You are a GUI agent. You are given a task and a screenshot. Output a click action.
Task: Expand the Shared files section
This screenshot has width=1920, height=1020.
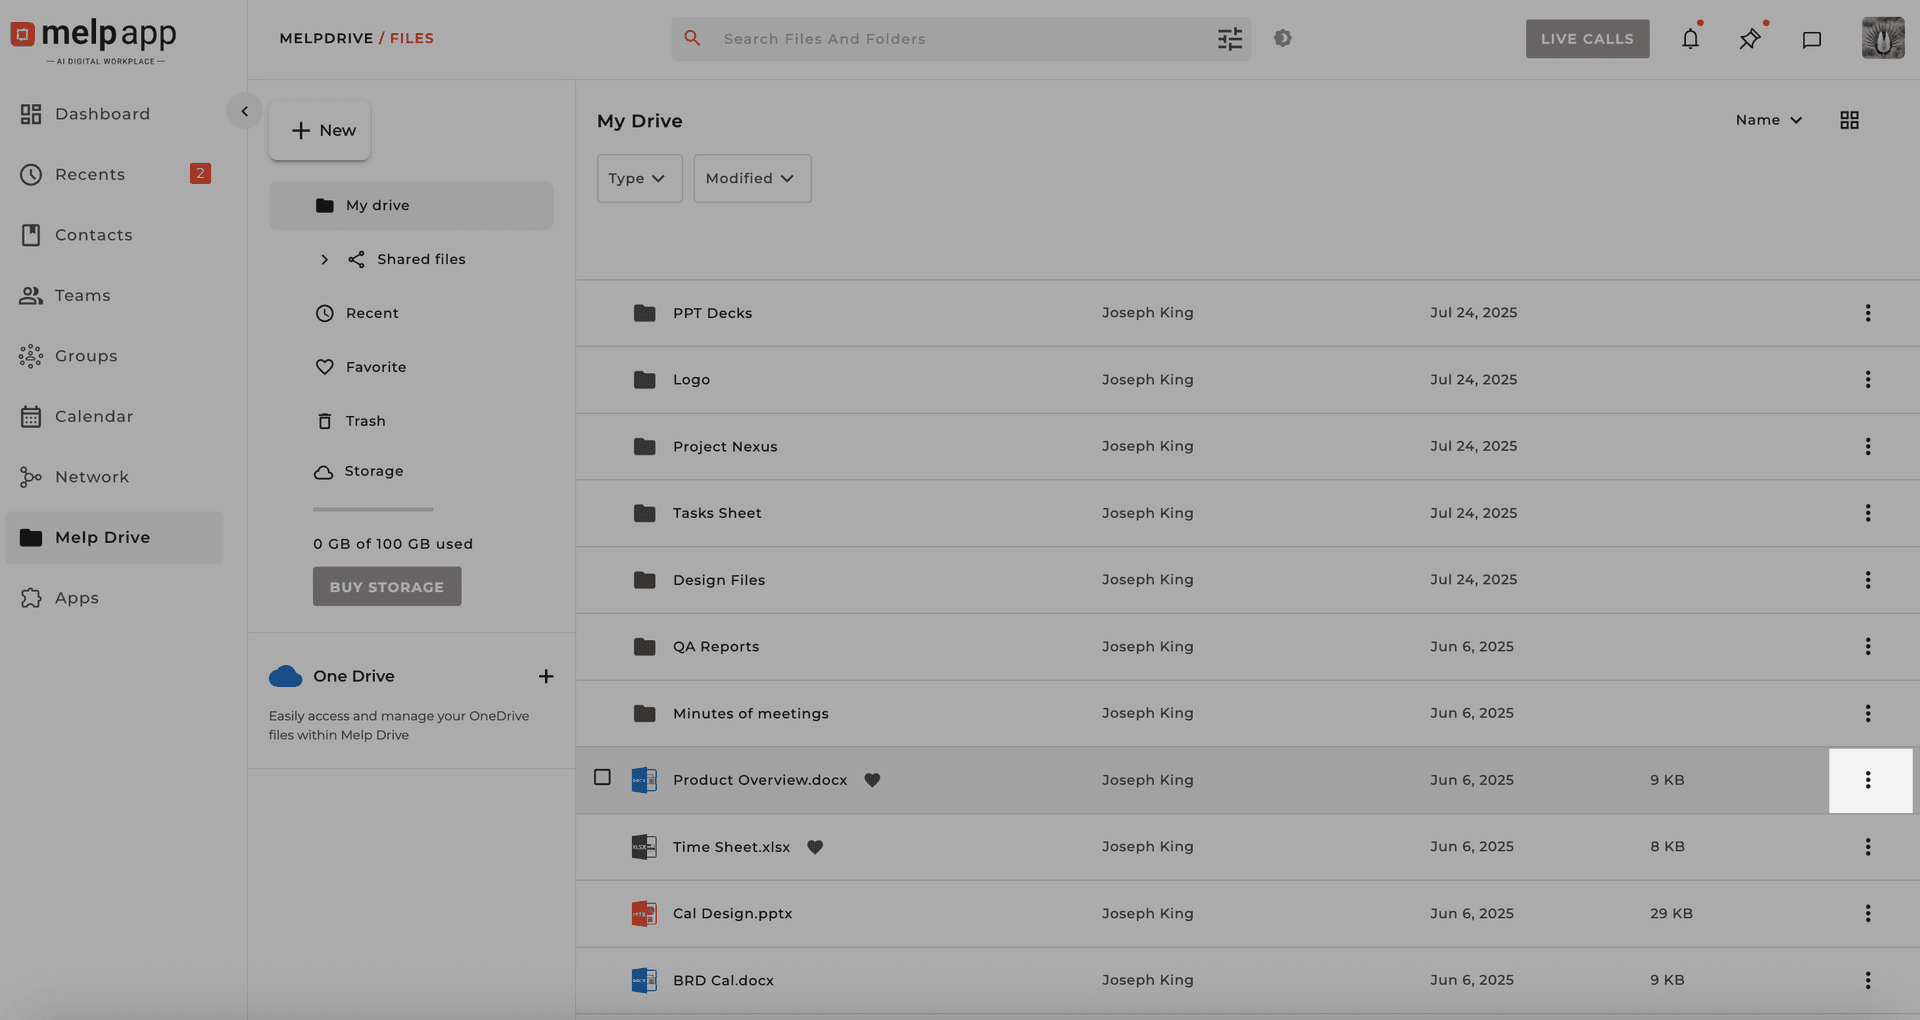click(324, 259)
